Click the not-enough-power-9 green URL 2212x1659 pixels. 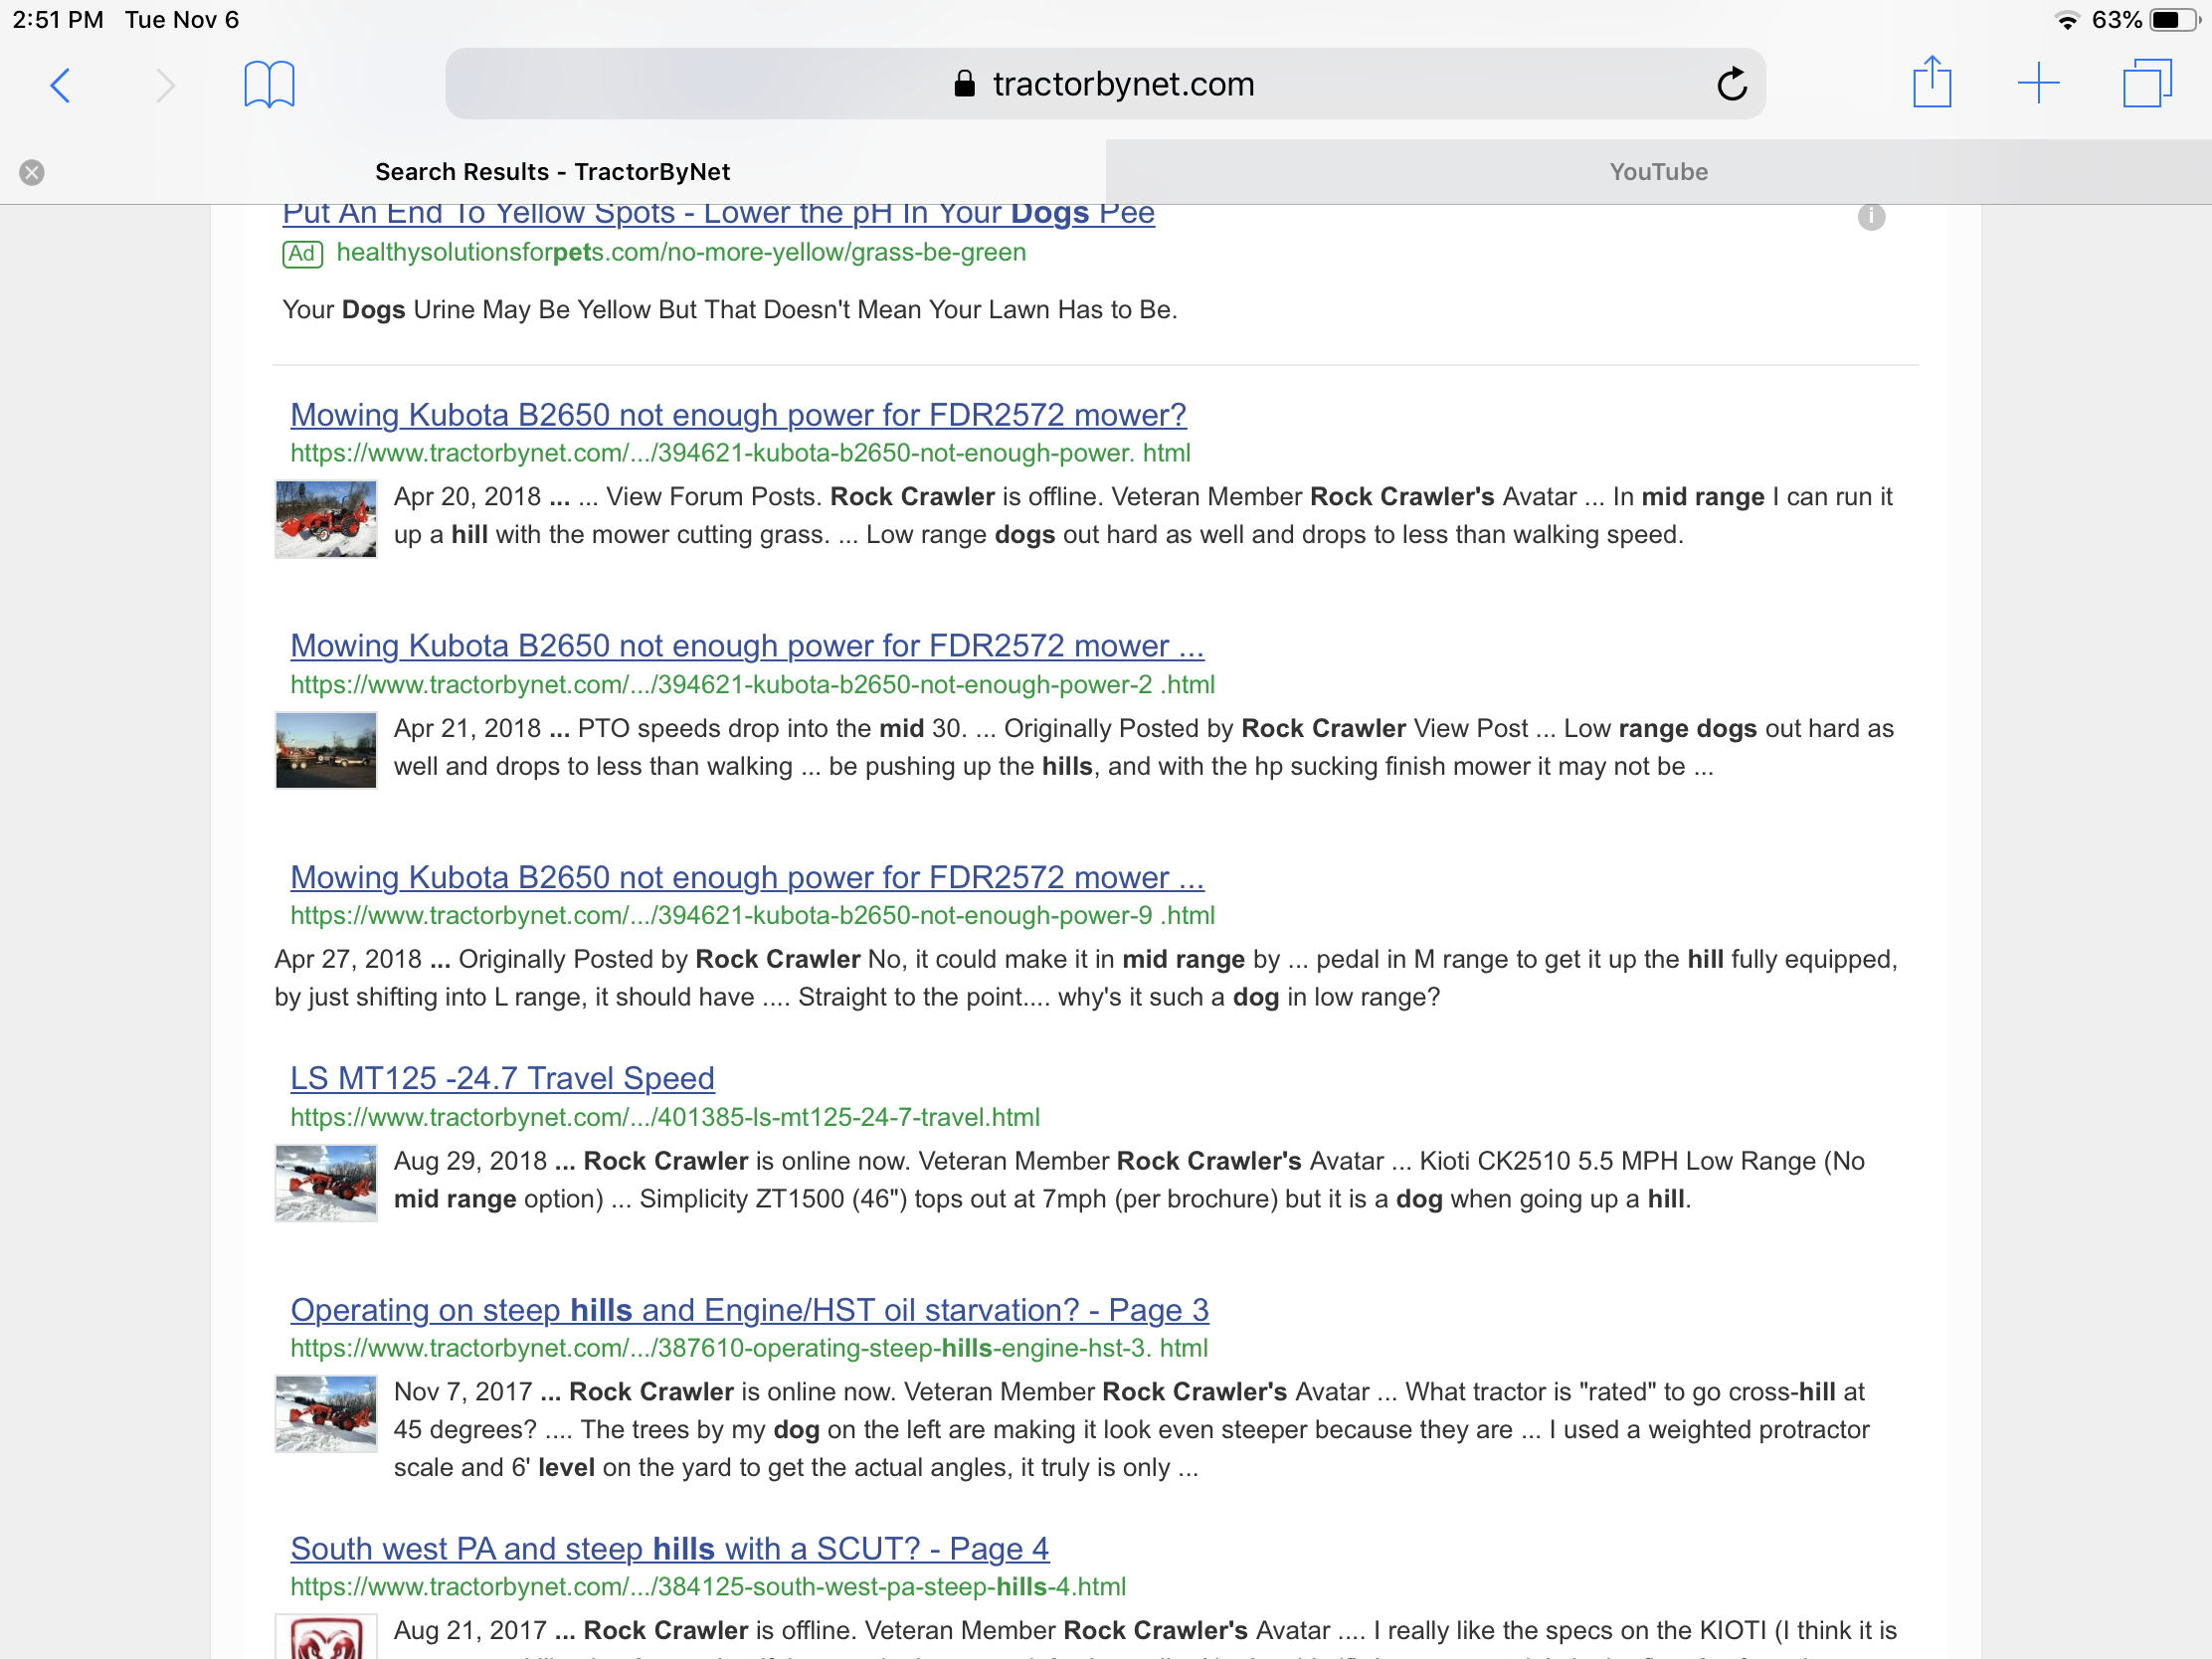click(x=752, y=915)
